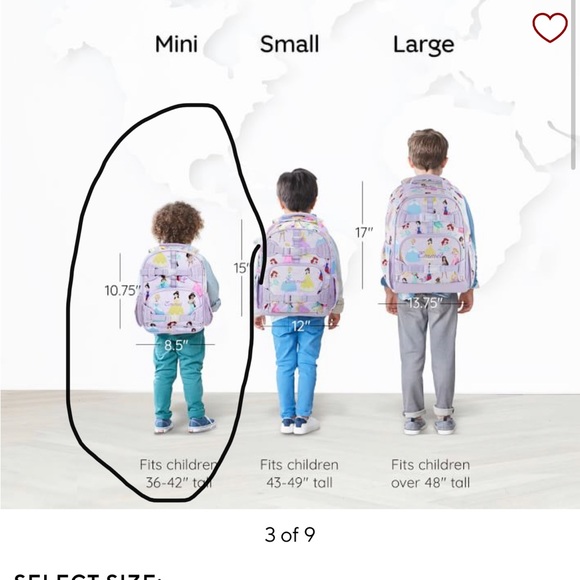Tap the SELECT SIZE heading

tap(88, 577)
